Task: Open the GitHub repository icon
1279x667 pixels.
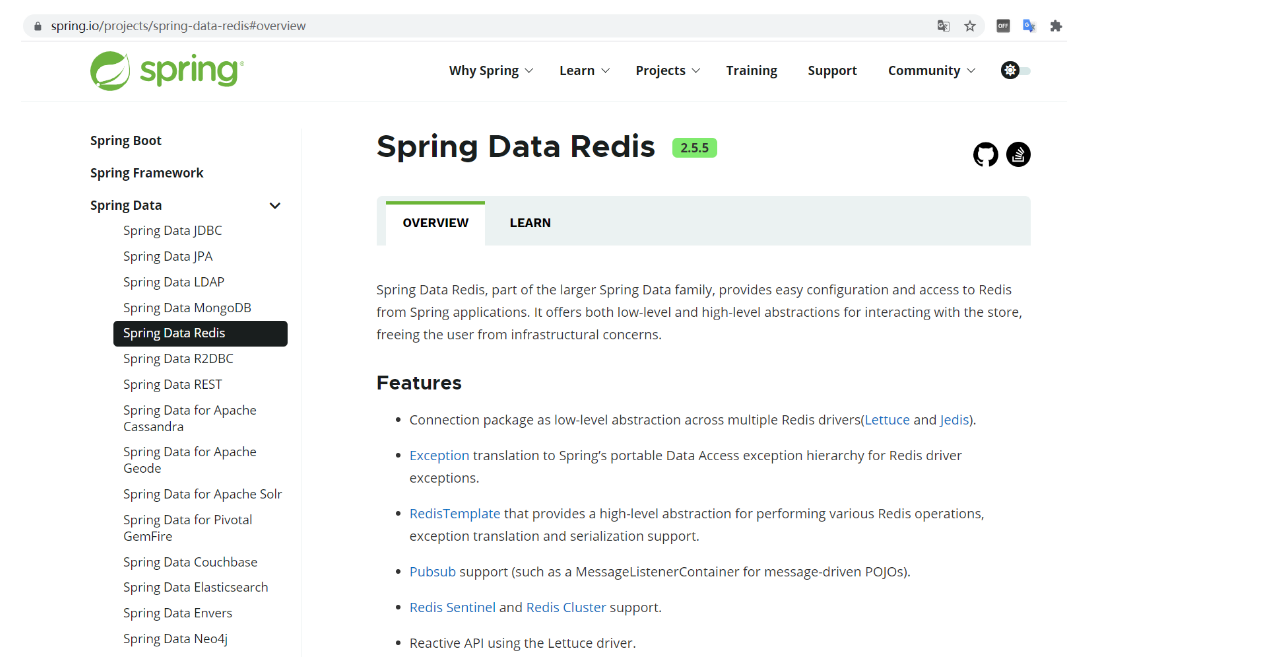Action: pos(985,154)
